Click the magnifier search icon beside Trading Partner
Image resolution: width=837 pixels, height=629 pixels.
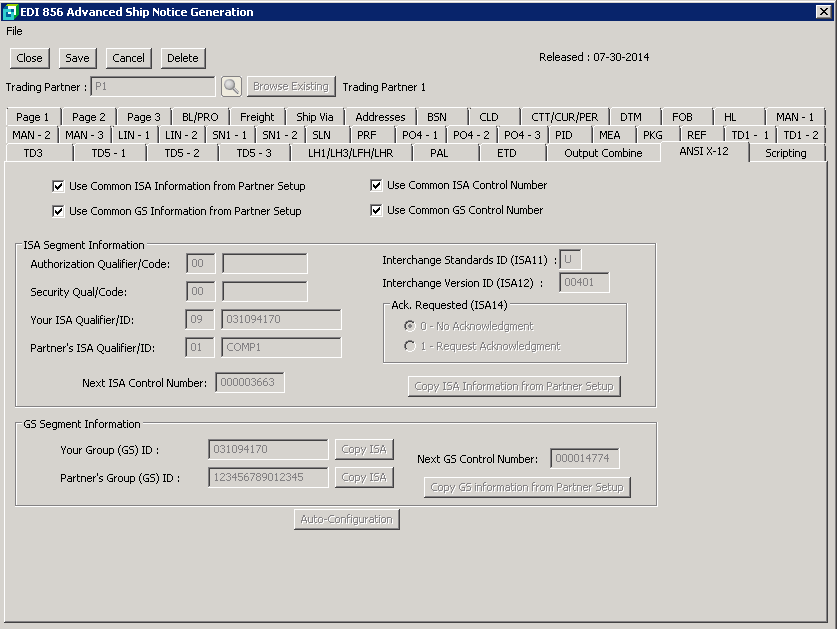point(231,87)
